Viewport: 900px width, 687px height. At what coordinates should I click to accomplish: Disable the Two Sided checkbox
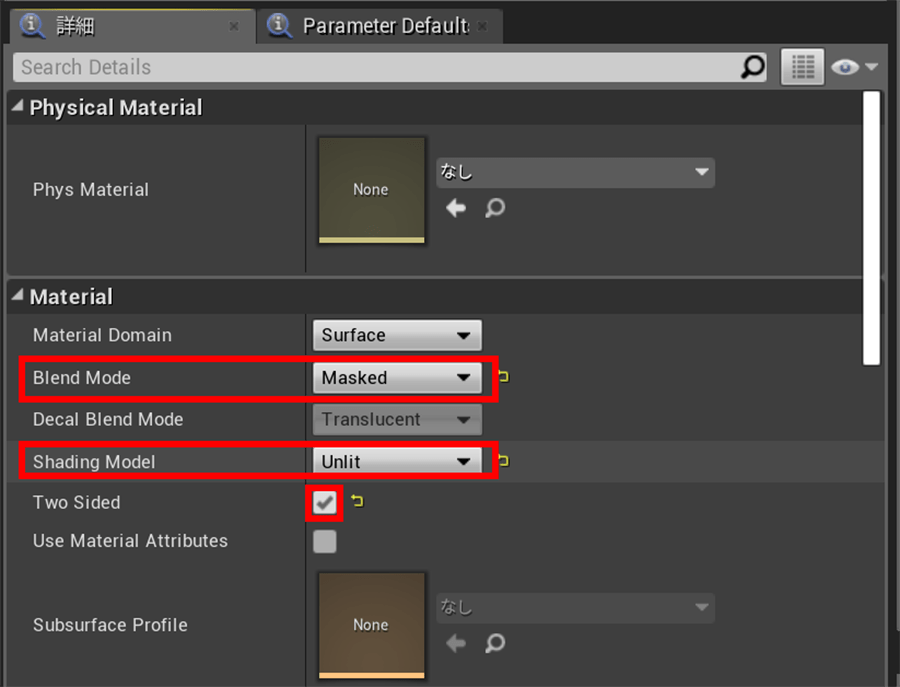tap(325, 503)
